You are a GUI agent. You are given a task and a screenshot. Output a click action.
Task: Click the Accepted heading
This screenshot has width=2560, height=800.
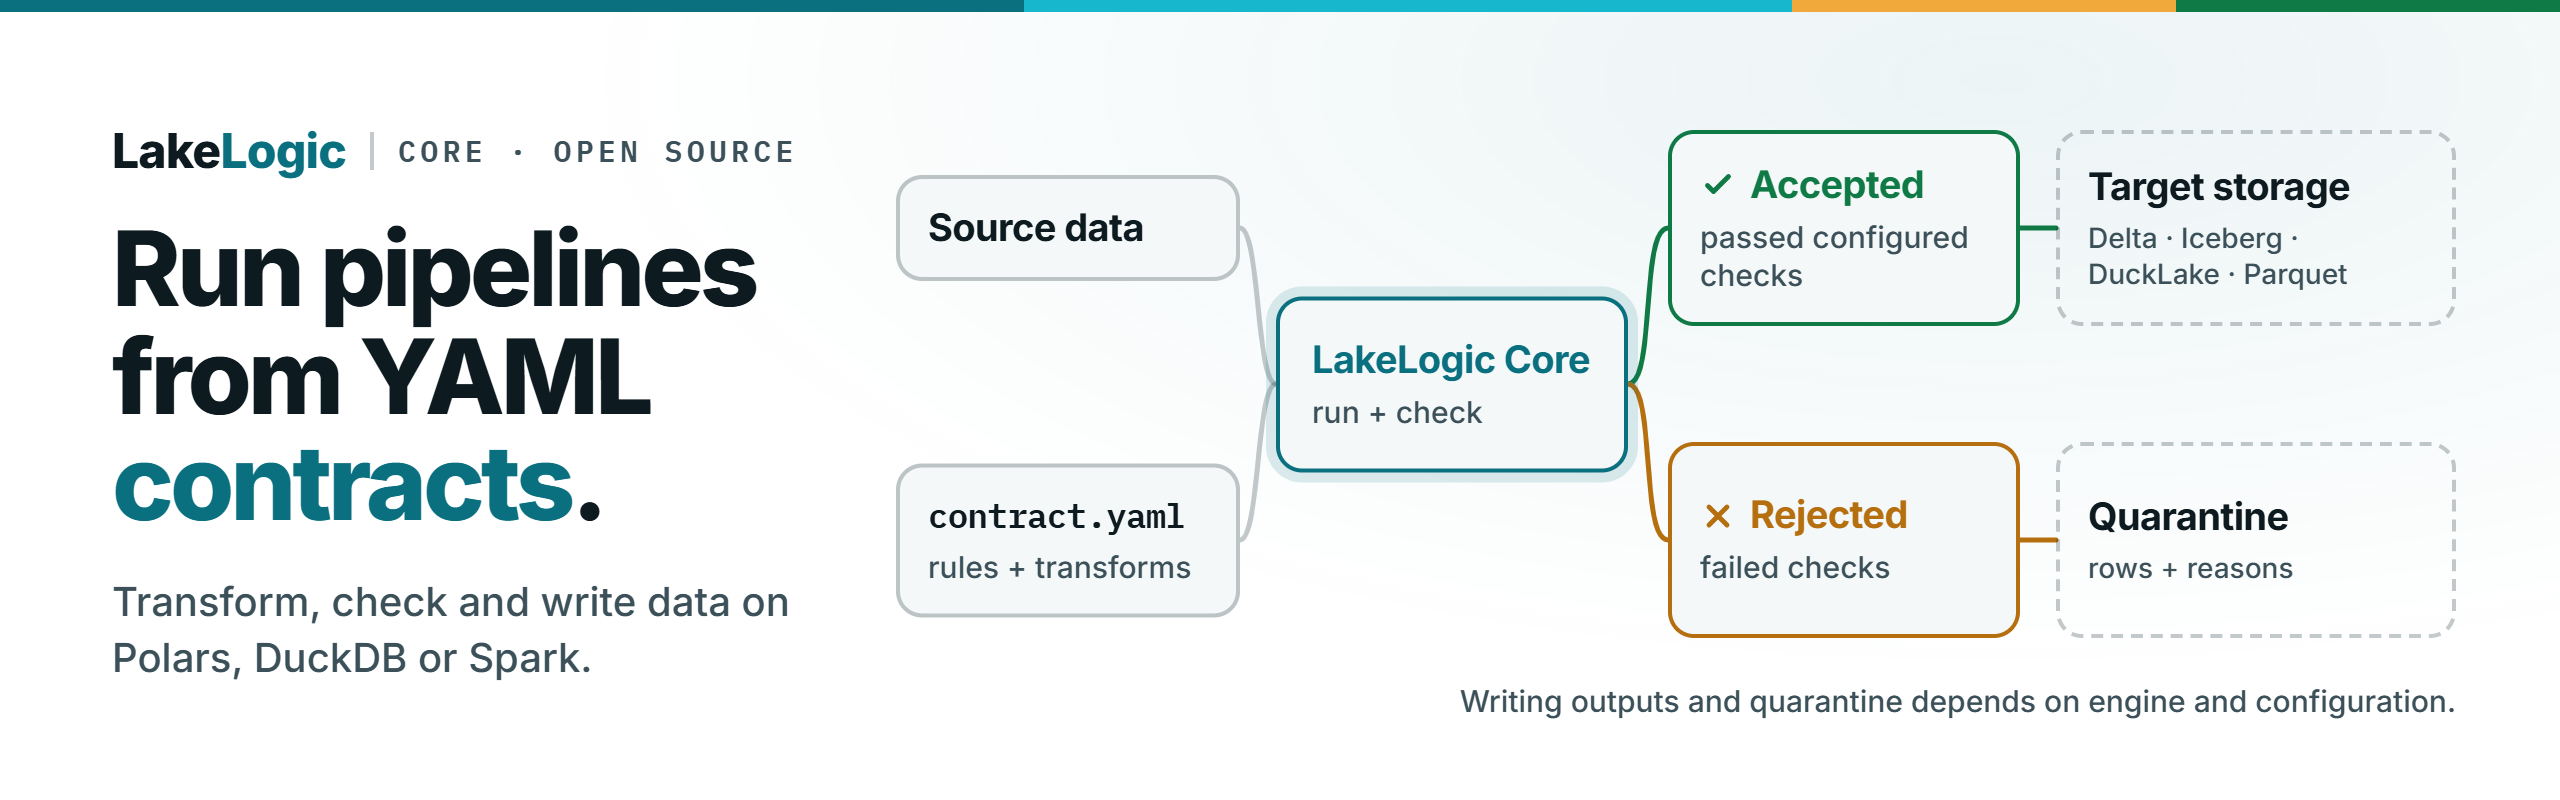point(1837,185)
